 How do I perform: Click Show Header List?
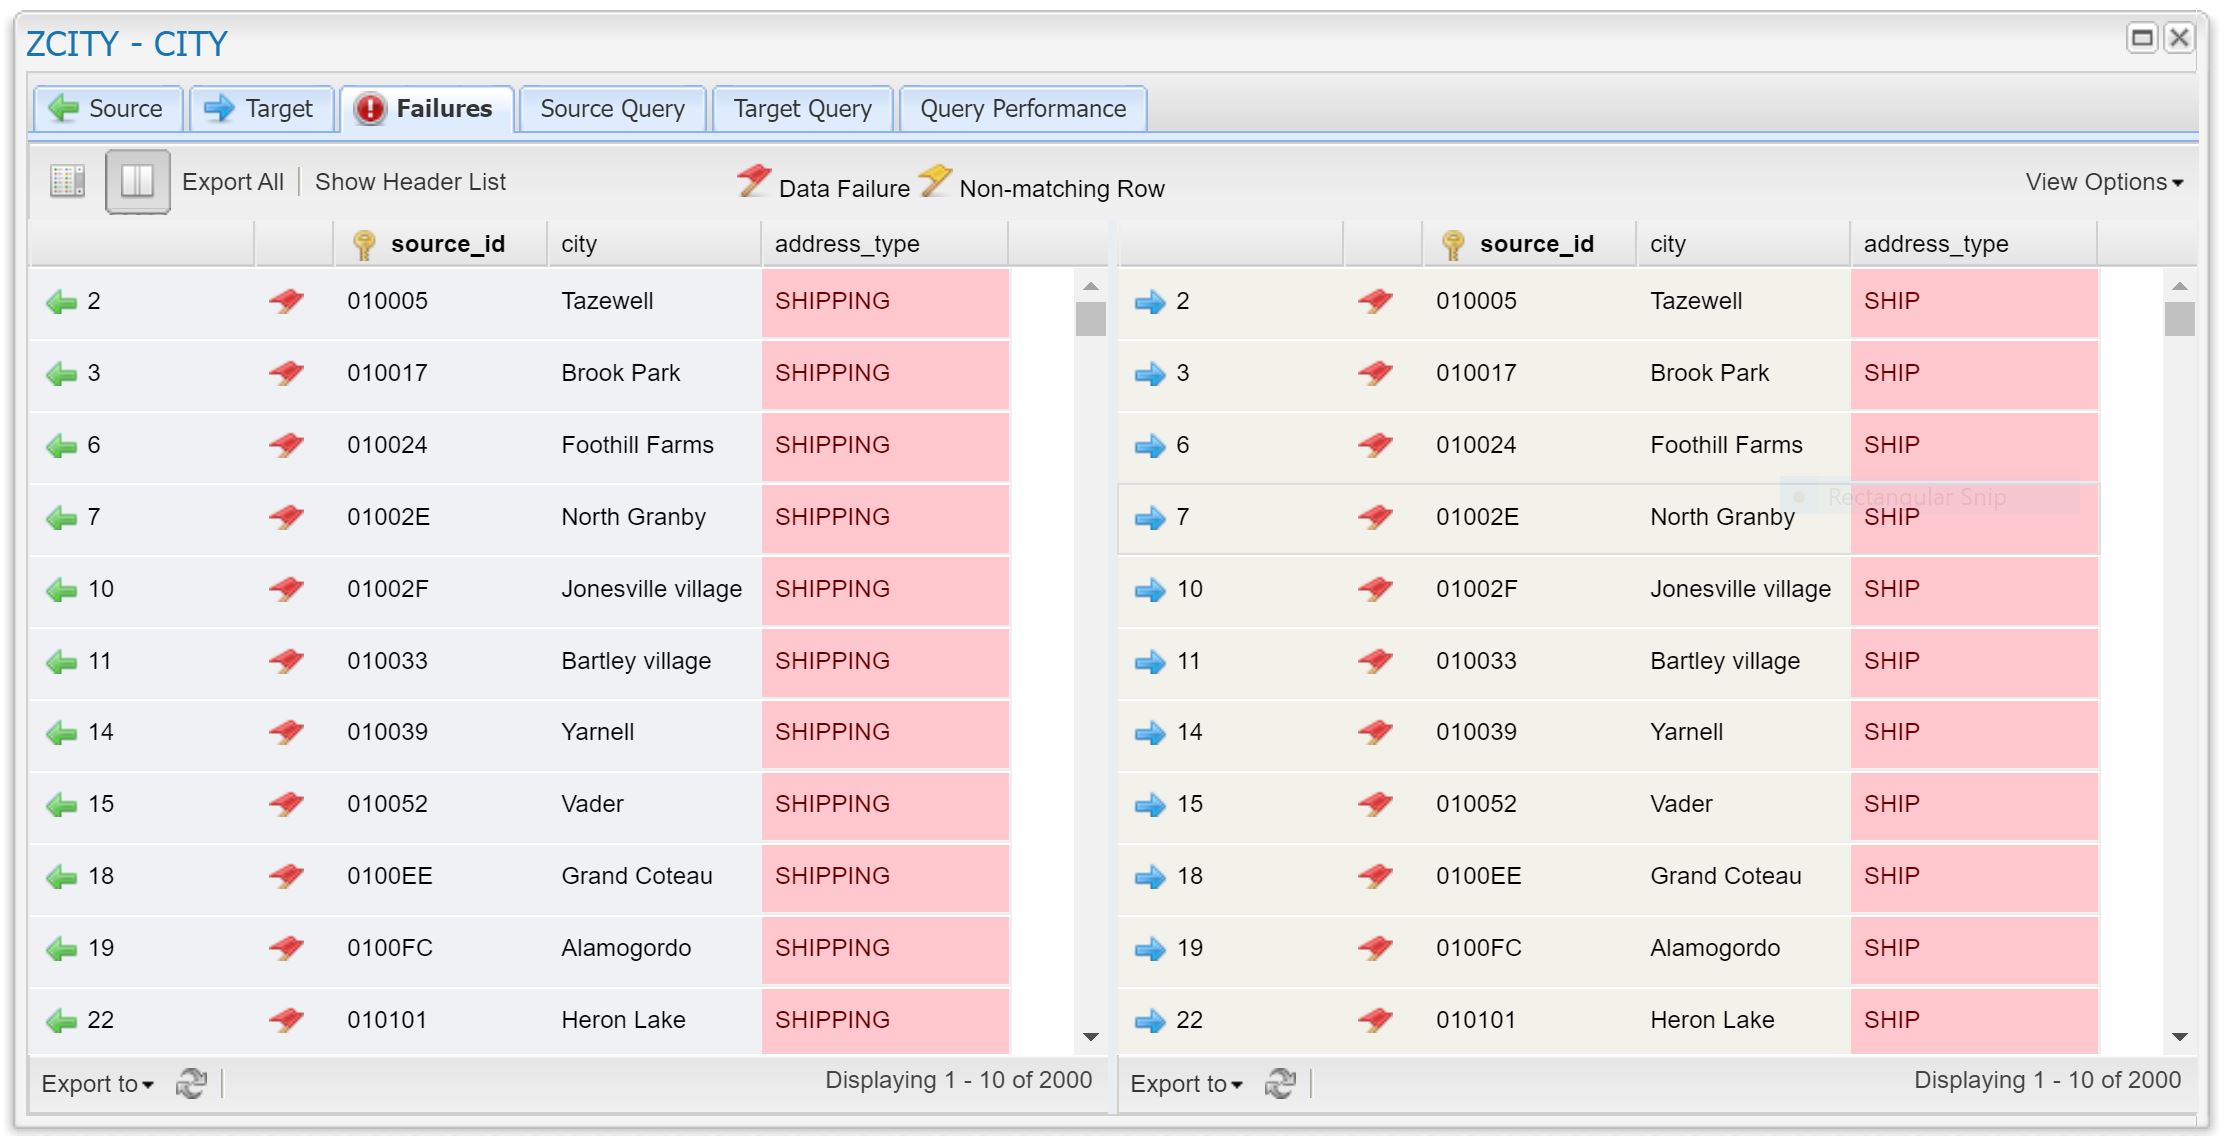(410, 182)
